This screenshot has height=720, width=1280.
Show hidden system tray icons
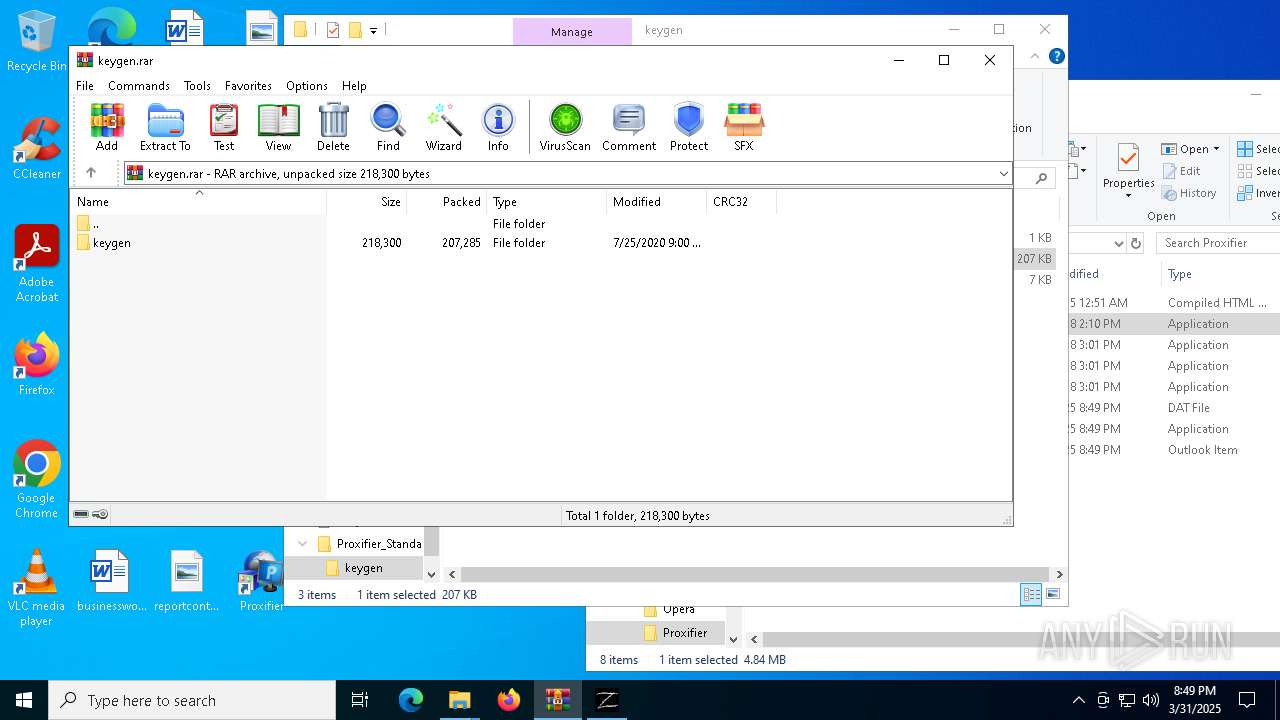(x=1078, y=700)
